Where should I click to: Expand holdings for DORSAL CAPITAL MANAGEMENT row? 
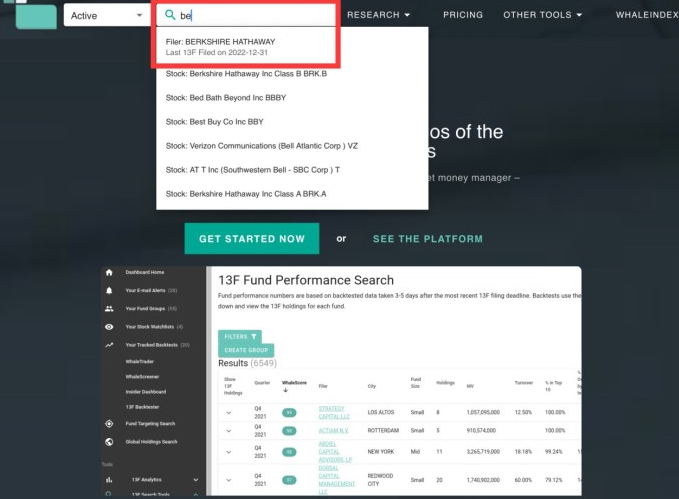[x=229, y=480]
